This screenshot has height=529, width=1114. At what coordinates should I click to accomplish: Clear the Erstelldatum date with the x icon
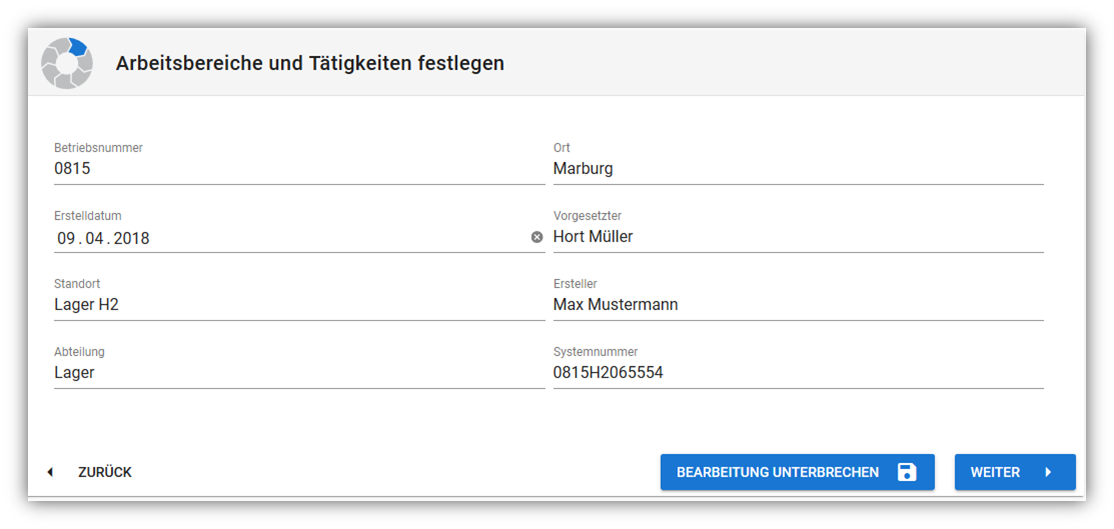[x=536, y=237]
